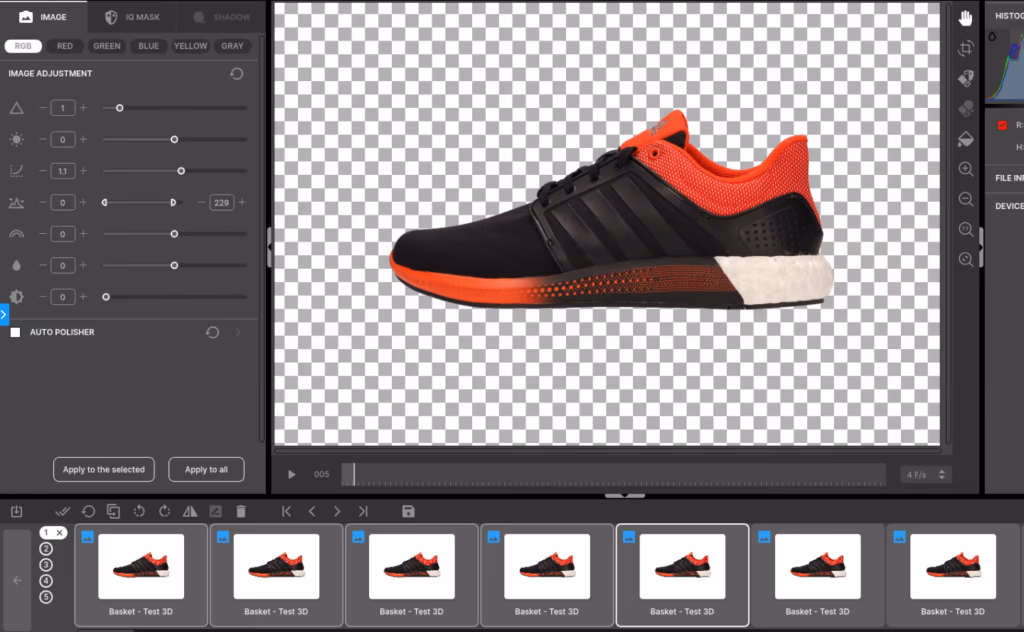Select row 5 radio button
The height and width of the screenshot is (632, 1024).
pos(46,597)
